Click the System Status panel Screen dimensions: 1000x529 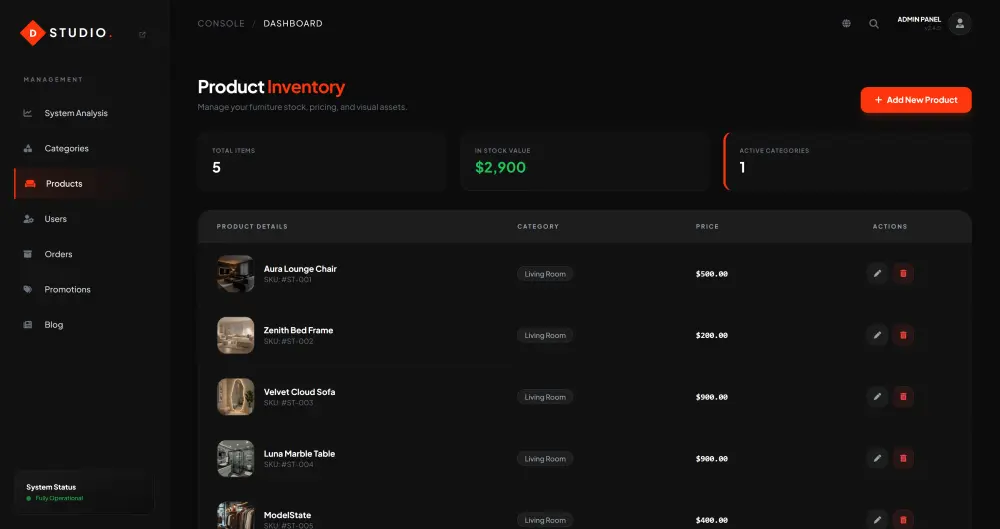click(84, 492)
